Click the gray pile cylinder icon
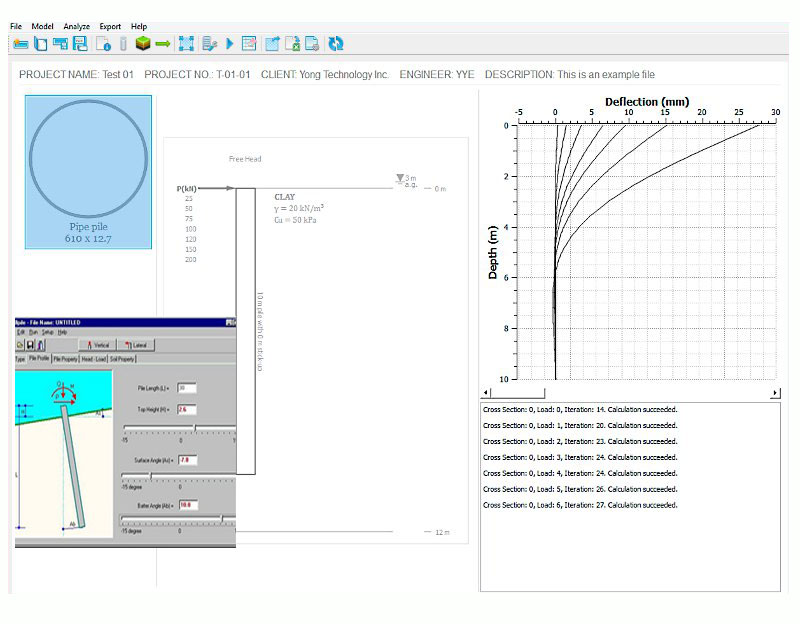The image size is (800, 624). pyautogui.click(x=123, y=43)
